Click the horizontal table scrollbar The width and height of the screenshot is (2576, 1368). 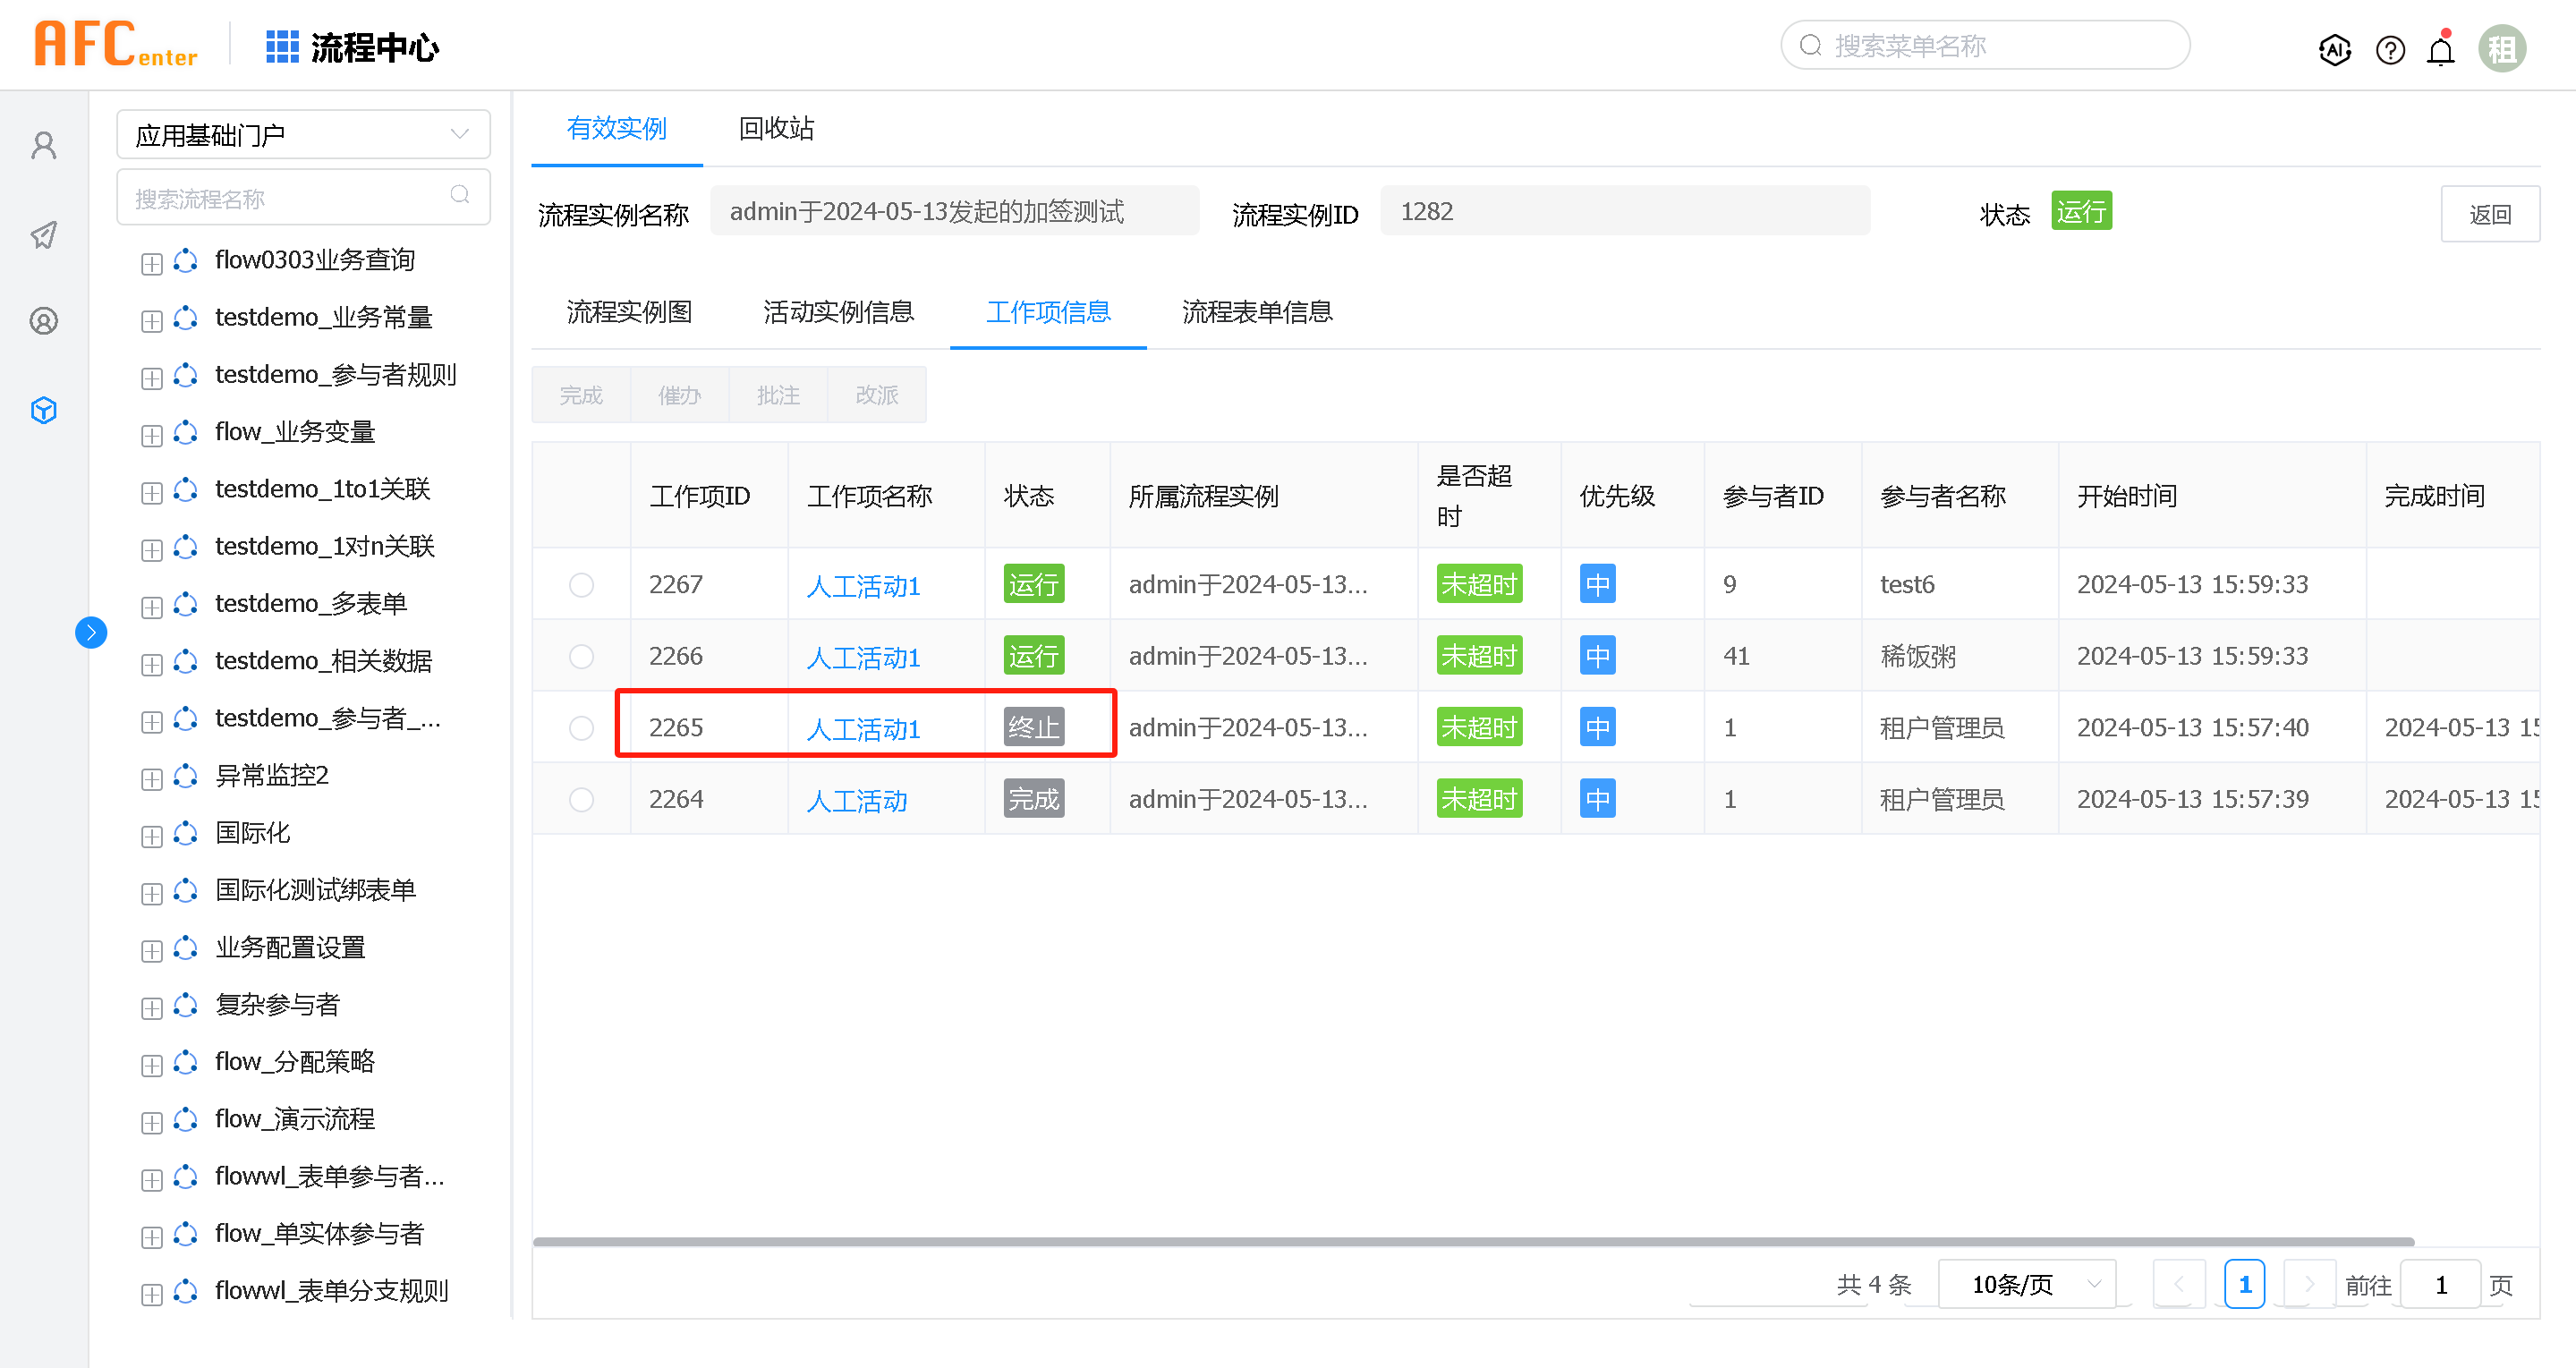click(x=1473, y=1241)
